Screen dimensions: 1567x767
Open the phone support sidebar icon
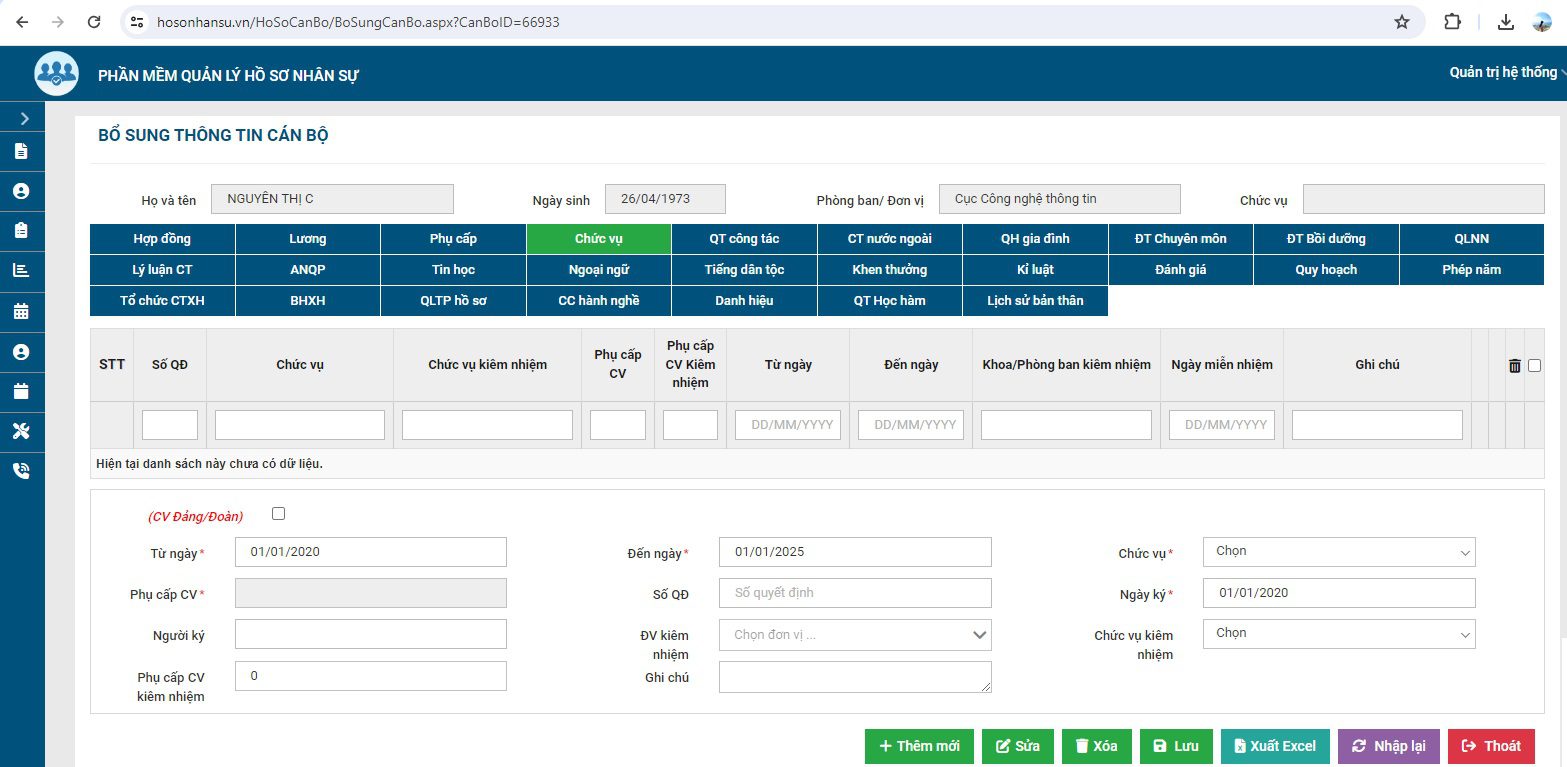tap(21, 471)
